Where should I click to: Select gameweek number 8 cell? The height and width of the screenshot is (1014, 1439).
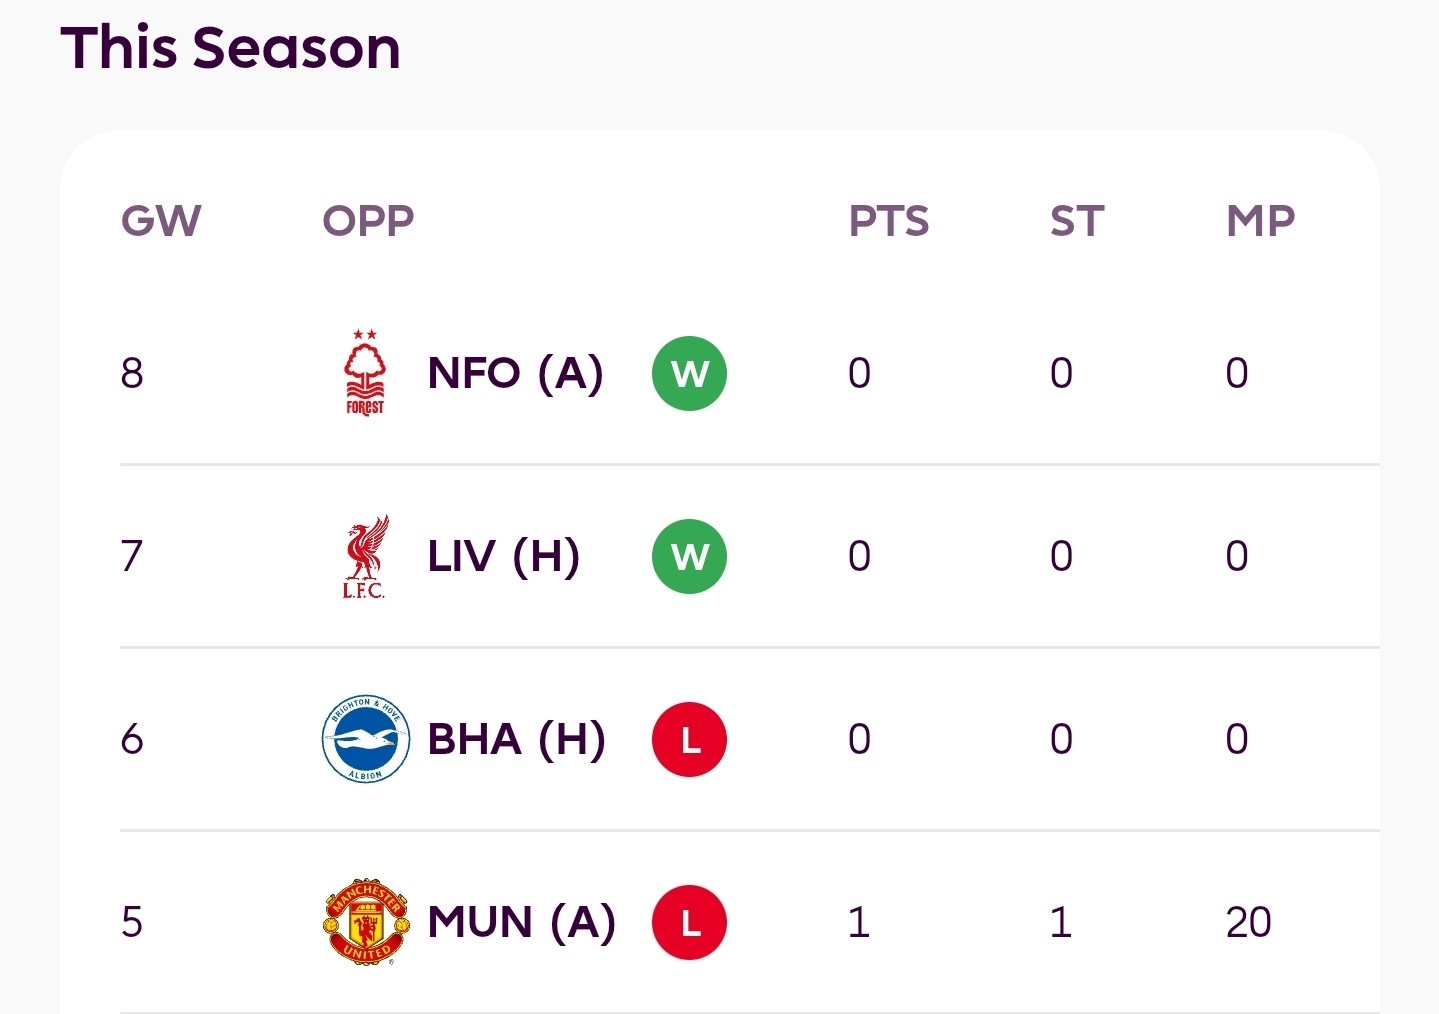132,373
